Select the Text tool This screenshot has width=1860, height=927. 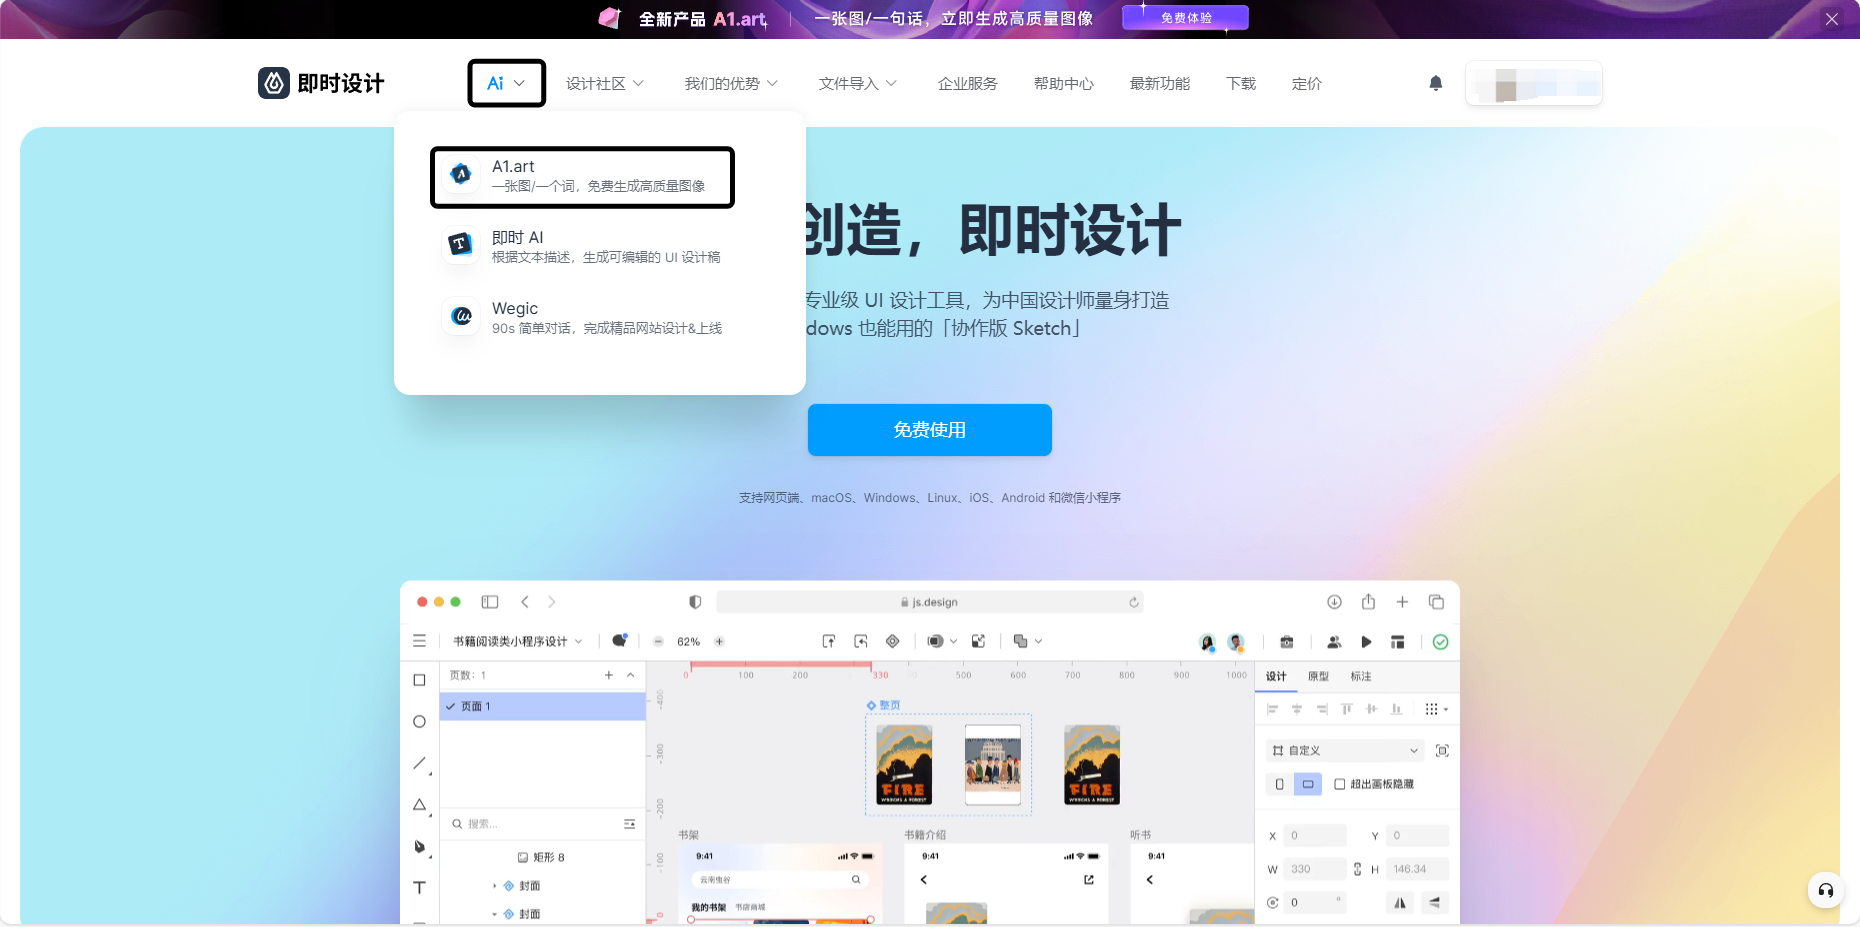point(420,888)
